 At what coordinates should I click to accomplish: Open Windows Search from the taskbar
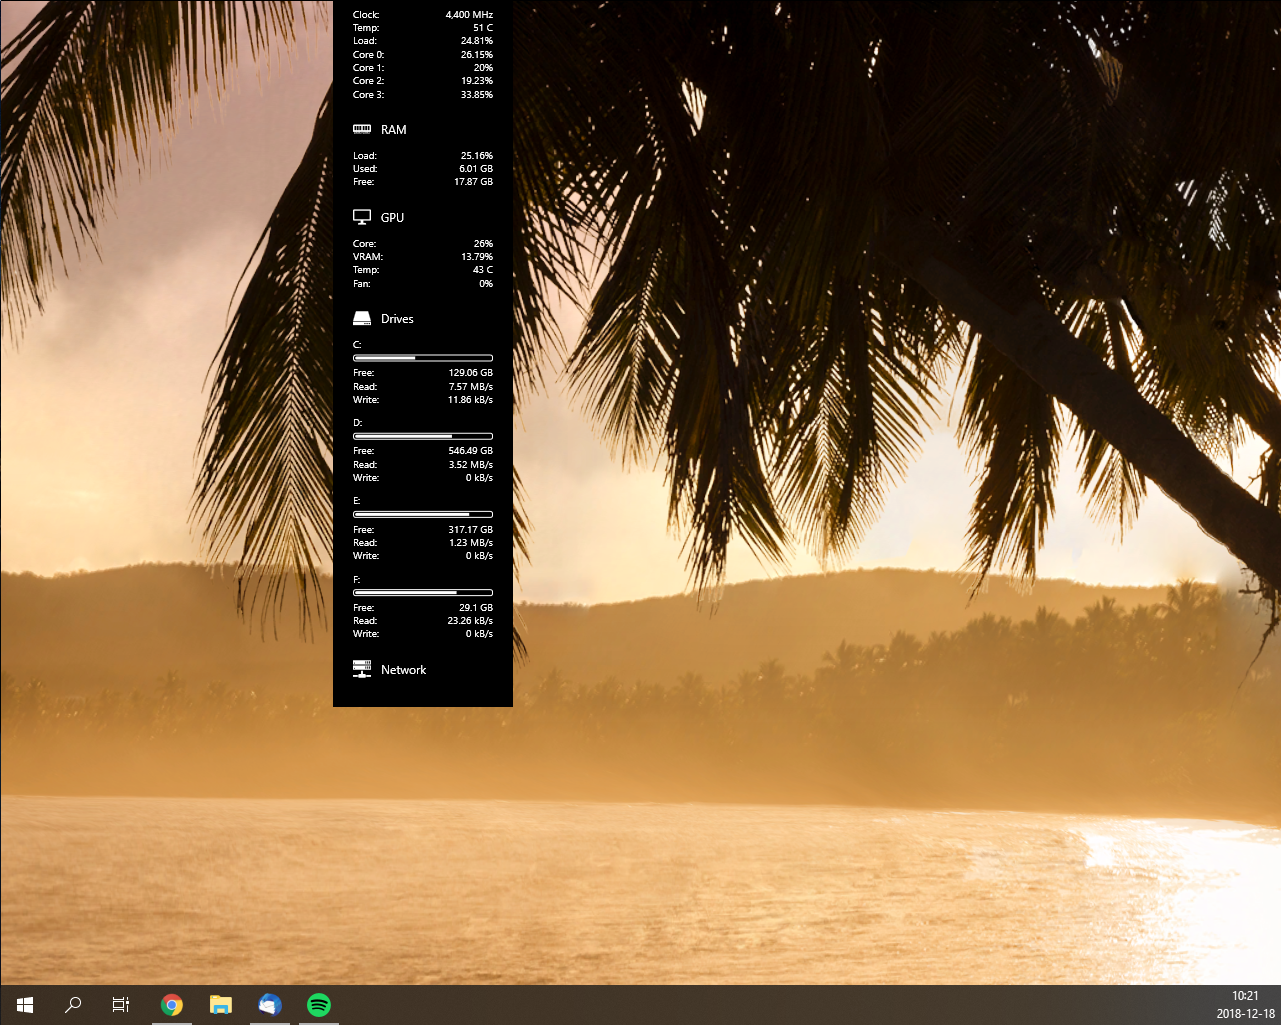[x=72, y=1004]
